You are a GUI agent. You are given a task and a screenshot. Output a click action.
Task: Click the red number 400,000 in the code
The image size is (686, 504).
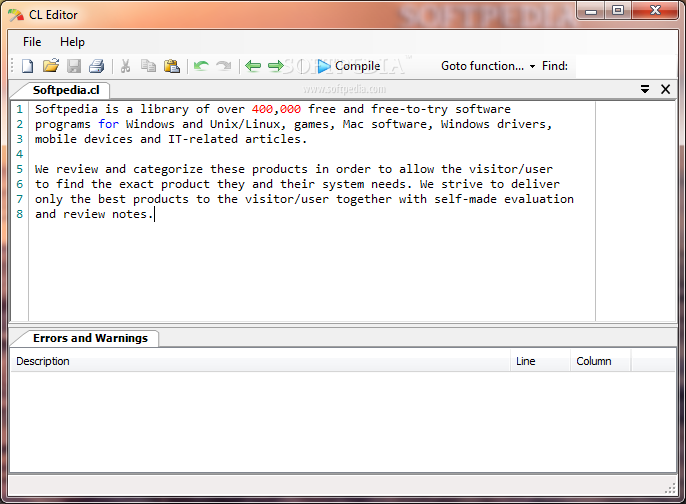(276, 109)
